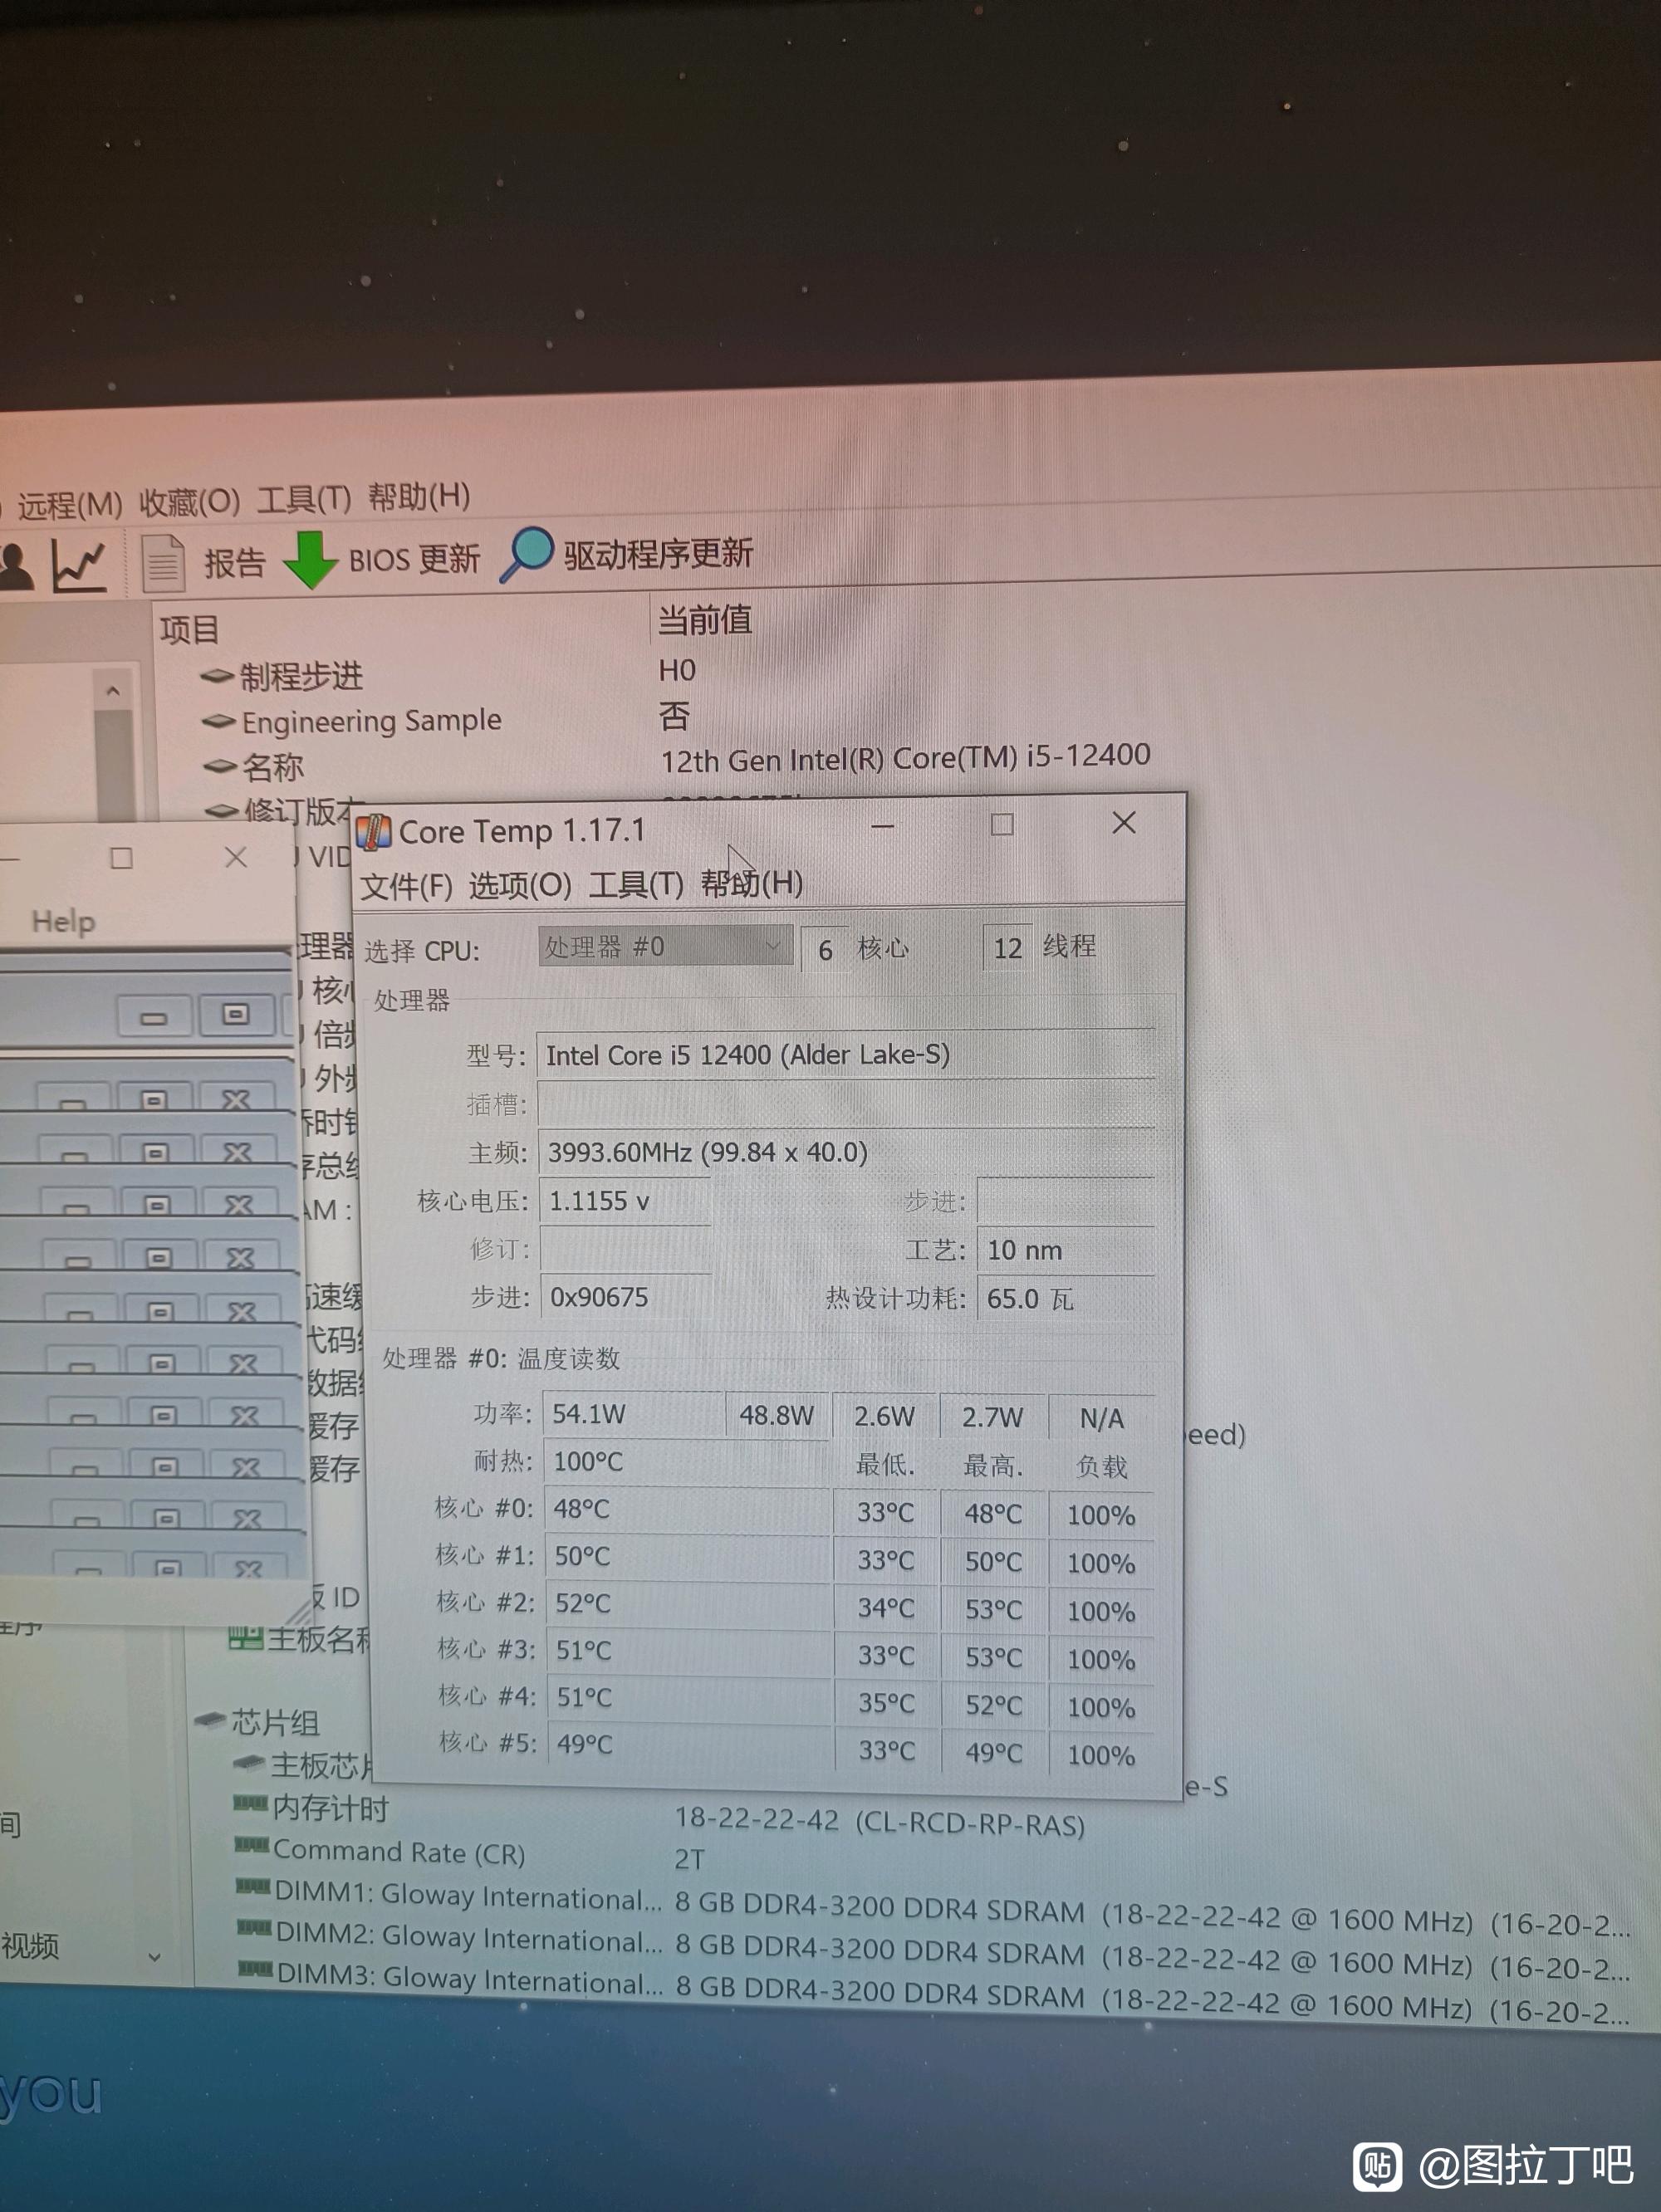Click the green BIOS update arrow icon

pyautogui.click(x=311, y=559)
